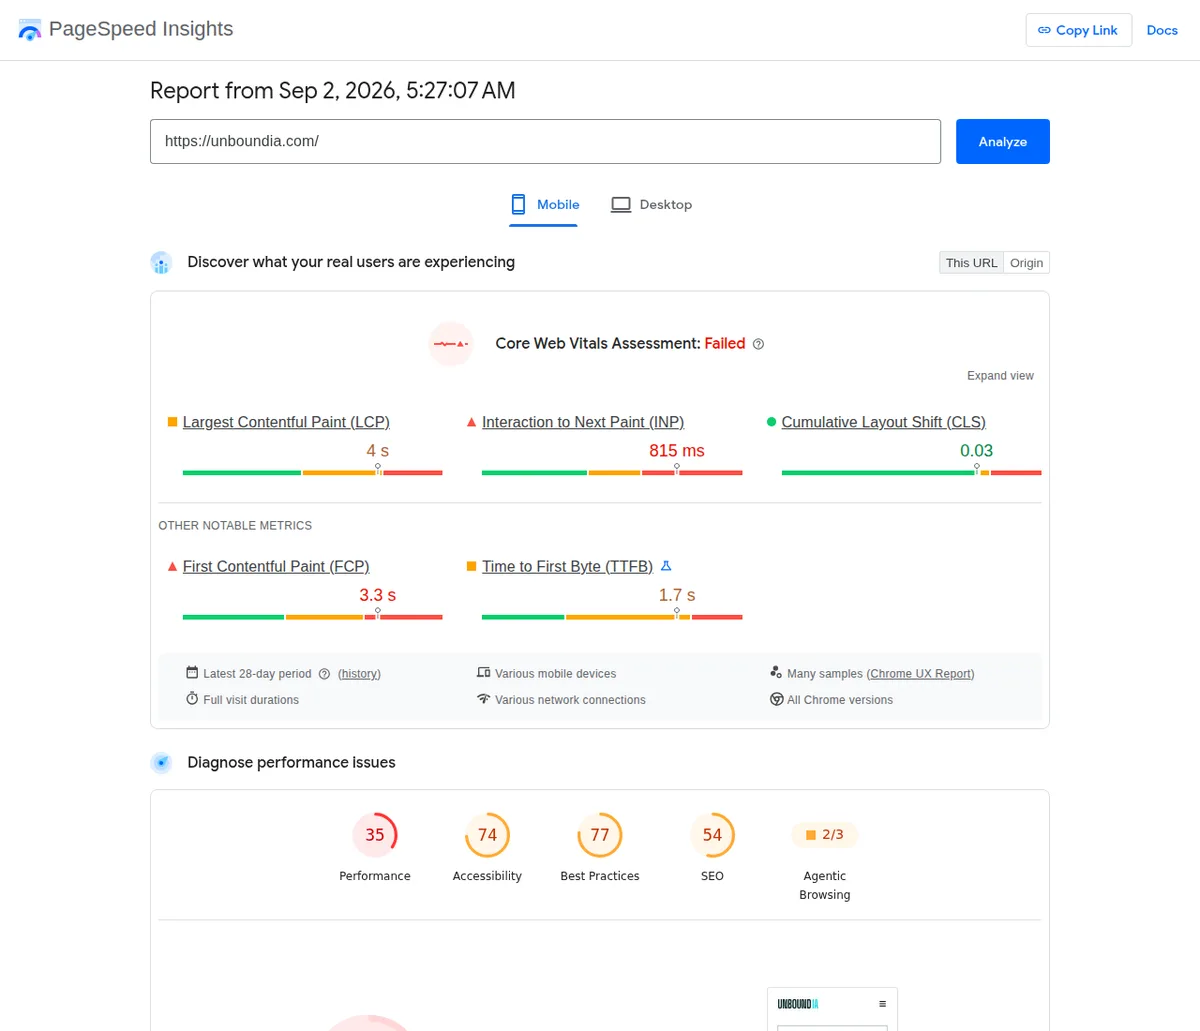The image size is (1200, 1031).
Task: Click the report date heading text
Action: coord(333,91)
